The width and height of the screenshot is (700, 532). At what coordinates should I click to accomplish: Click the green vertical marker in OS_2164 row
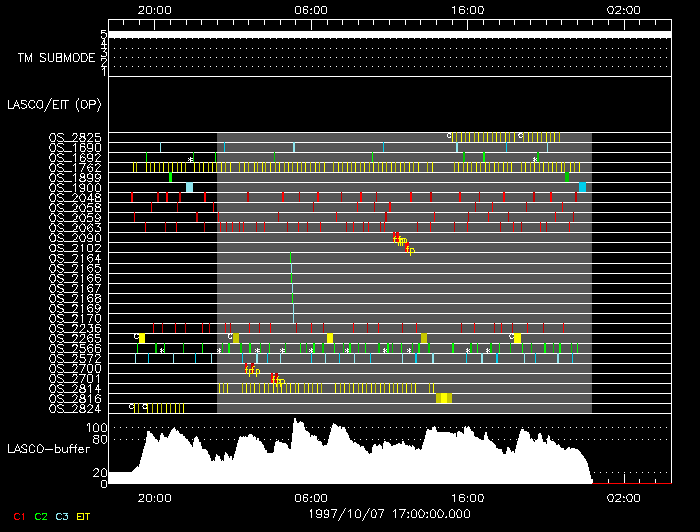click(291, 259)
